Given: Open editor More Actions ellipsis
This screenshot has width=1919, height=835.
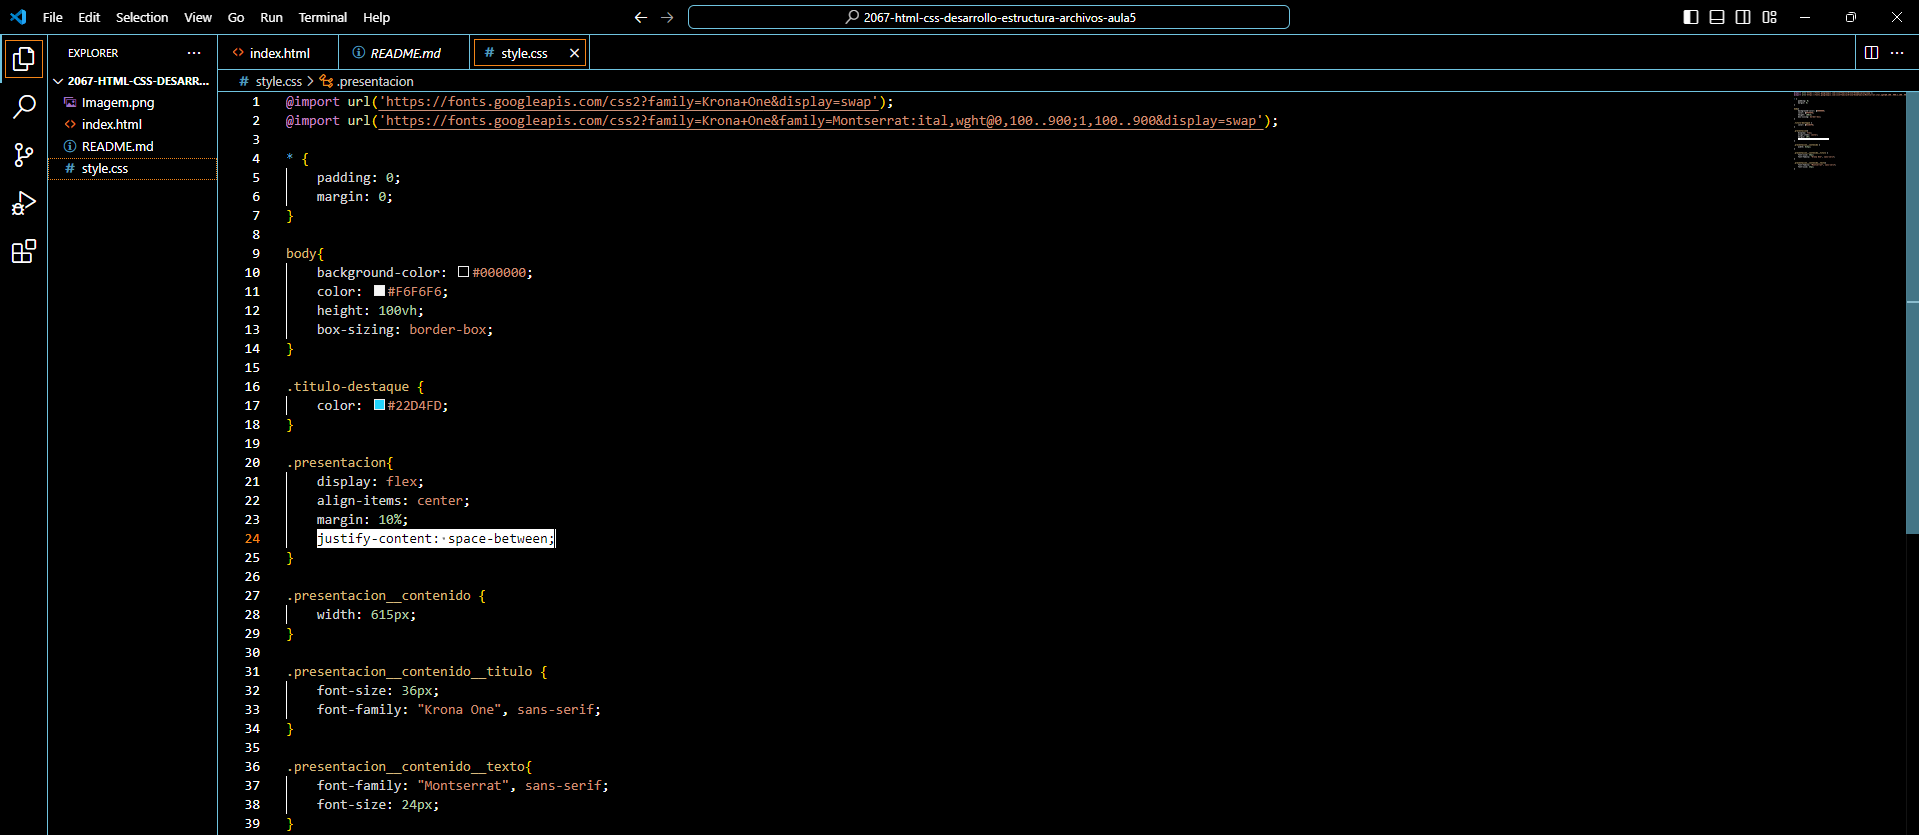Looking at the screenshot, I should tap(1897, 53).
